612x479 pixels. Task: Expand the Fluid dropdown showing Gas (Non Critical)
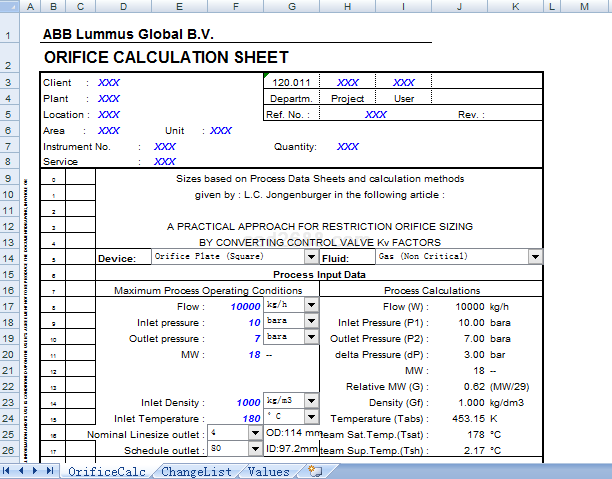click(535, 257)
